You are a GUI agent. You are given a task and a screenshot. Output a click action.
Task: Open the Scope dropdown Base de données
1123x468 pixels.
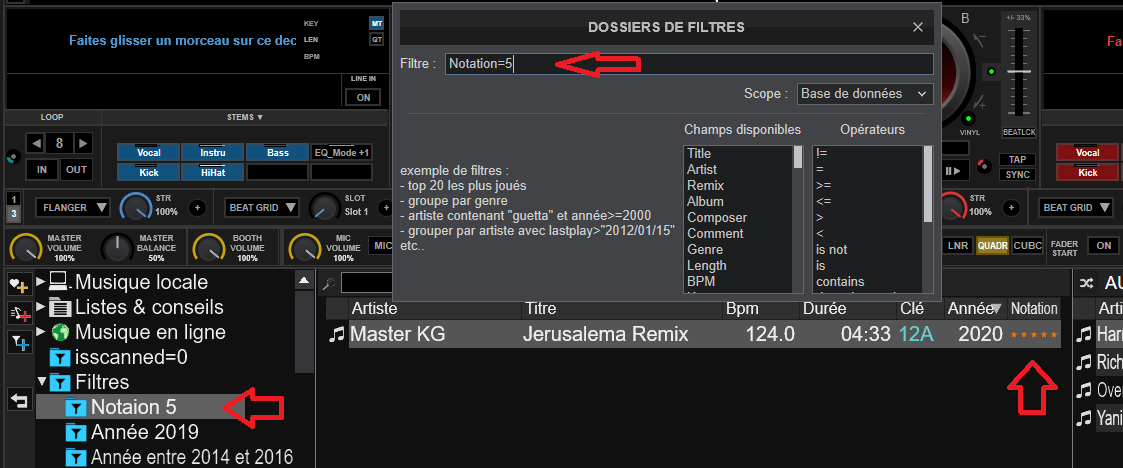click(864, 93)
